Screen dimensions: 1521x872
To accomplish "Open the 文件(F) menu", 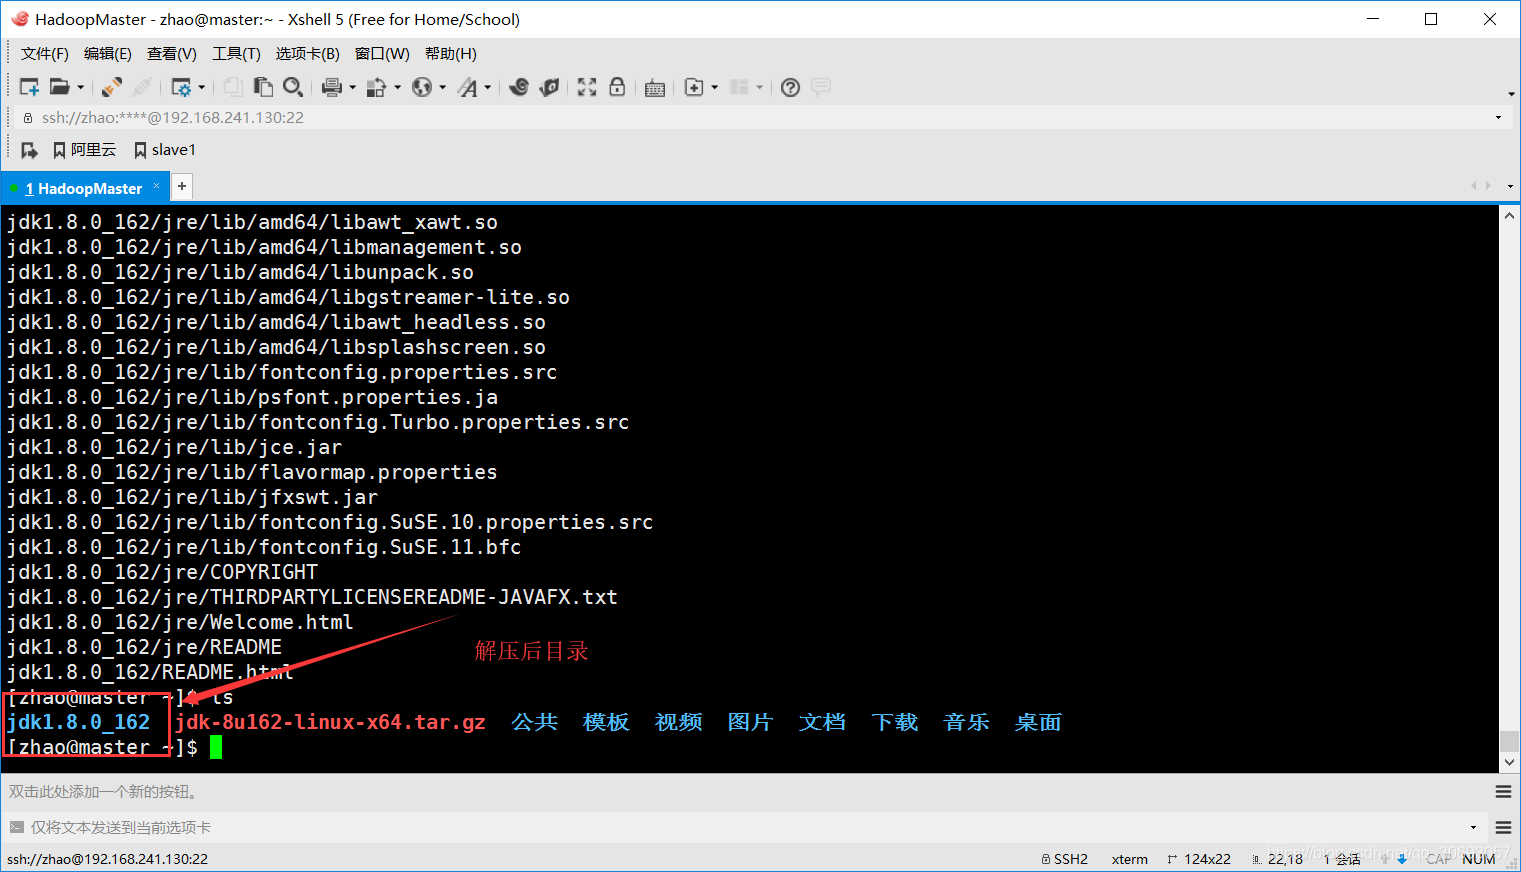I will [x=45, y=54].
